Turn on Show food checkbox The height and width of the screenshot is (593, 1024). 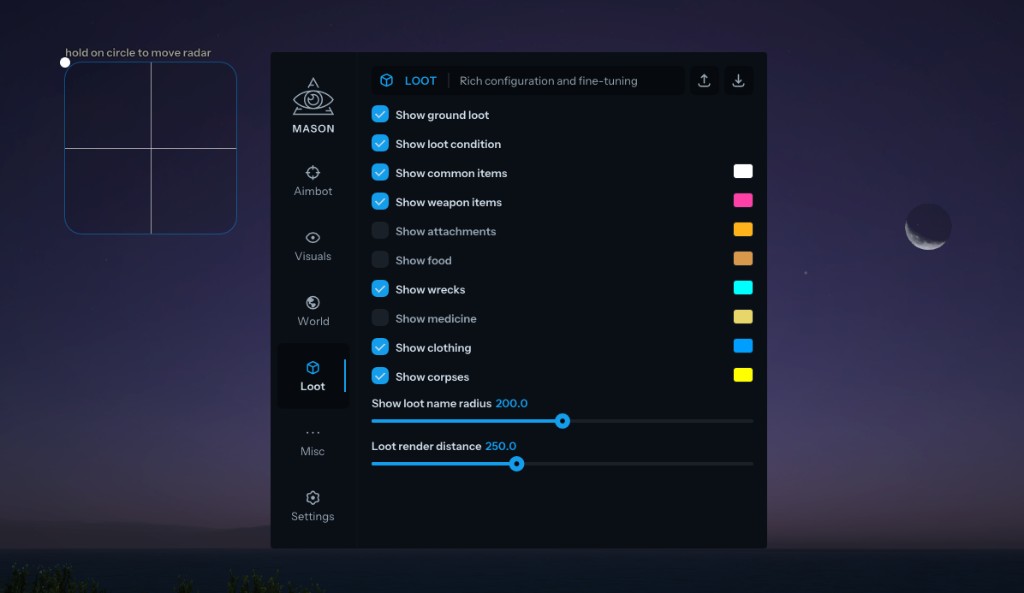380,260
